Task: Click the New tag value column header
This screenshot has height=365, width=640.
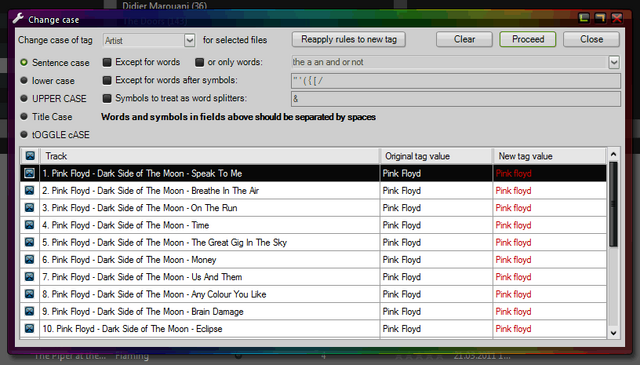Action: point(549,156)
